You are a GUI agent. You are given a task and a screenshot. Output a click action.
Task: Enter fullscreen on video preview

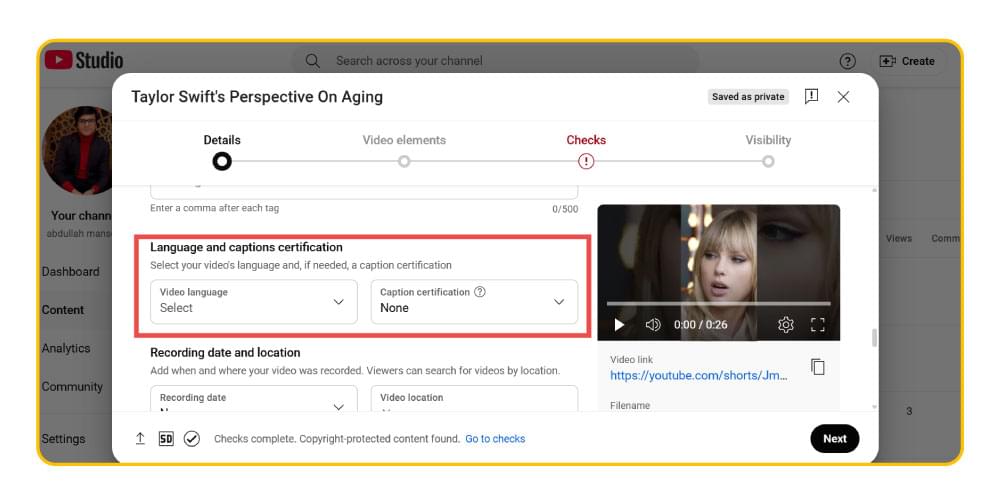818,325
